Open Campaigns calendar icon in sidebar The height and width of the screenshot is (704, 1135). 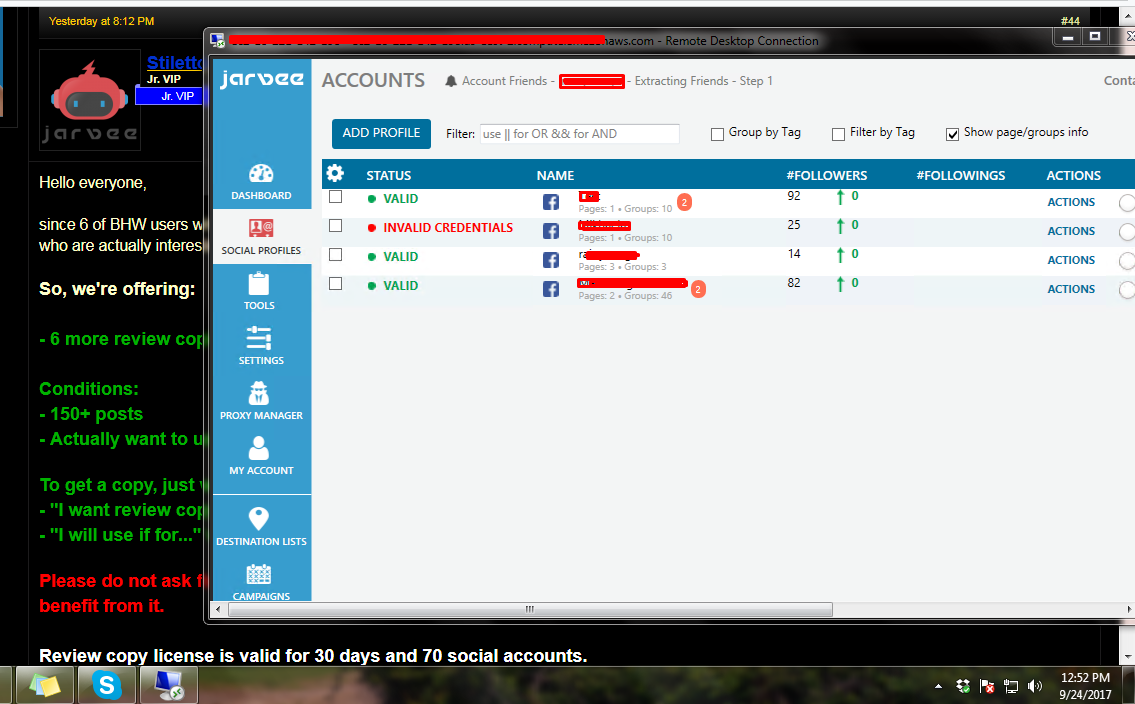[x=258, y=574]
